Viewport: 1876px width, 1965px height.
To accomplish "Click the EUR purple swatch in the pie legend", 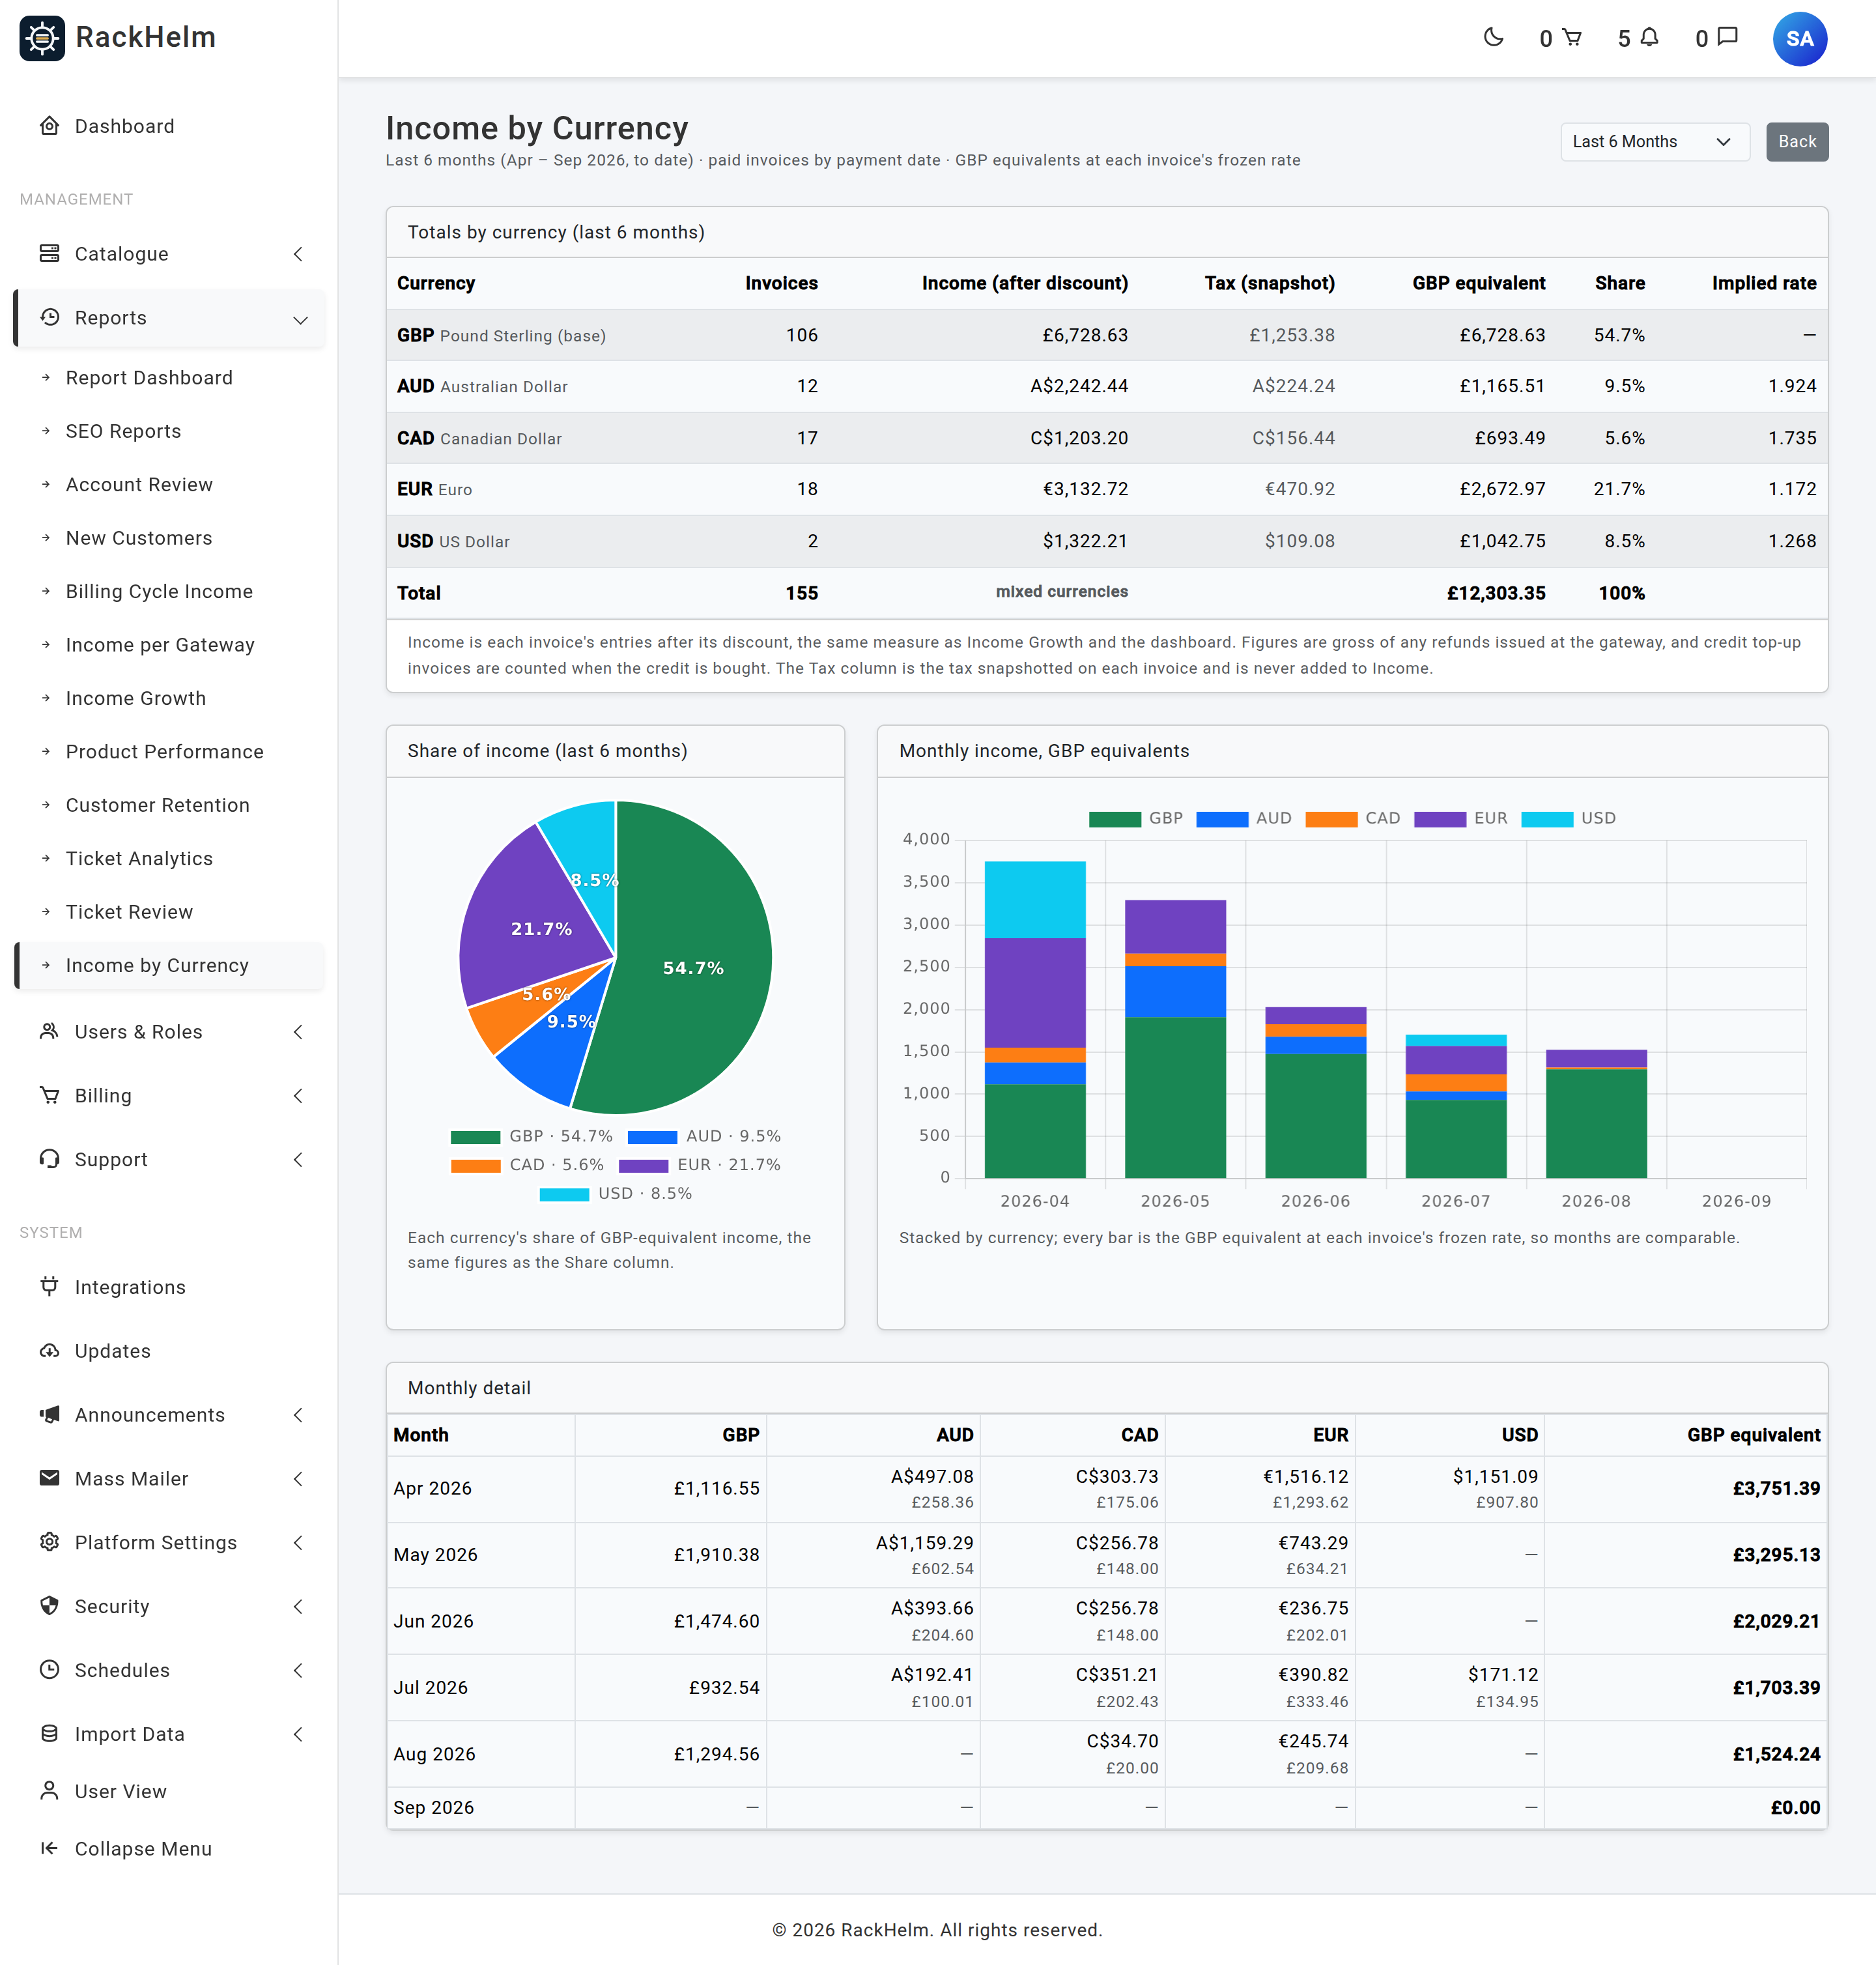I will (x=643, y=1165).
